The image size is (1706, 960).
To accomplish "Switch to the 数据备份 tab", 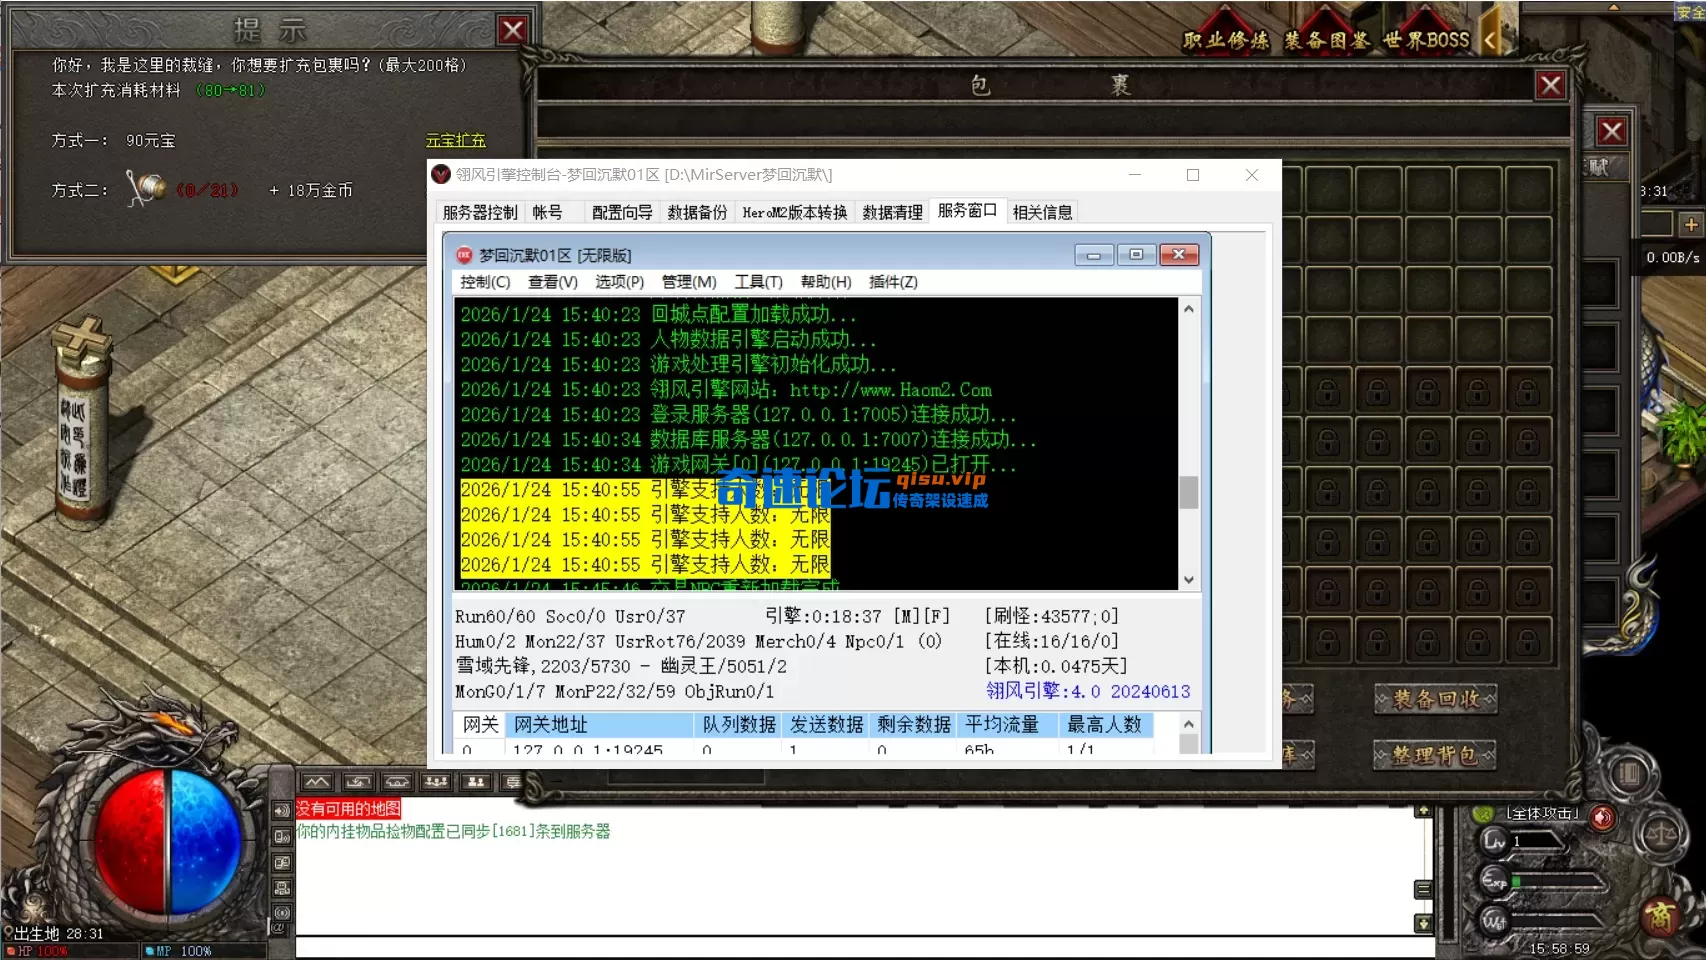I will click(697, 211).
